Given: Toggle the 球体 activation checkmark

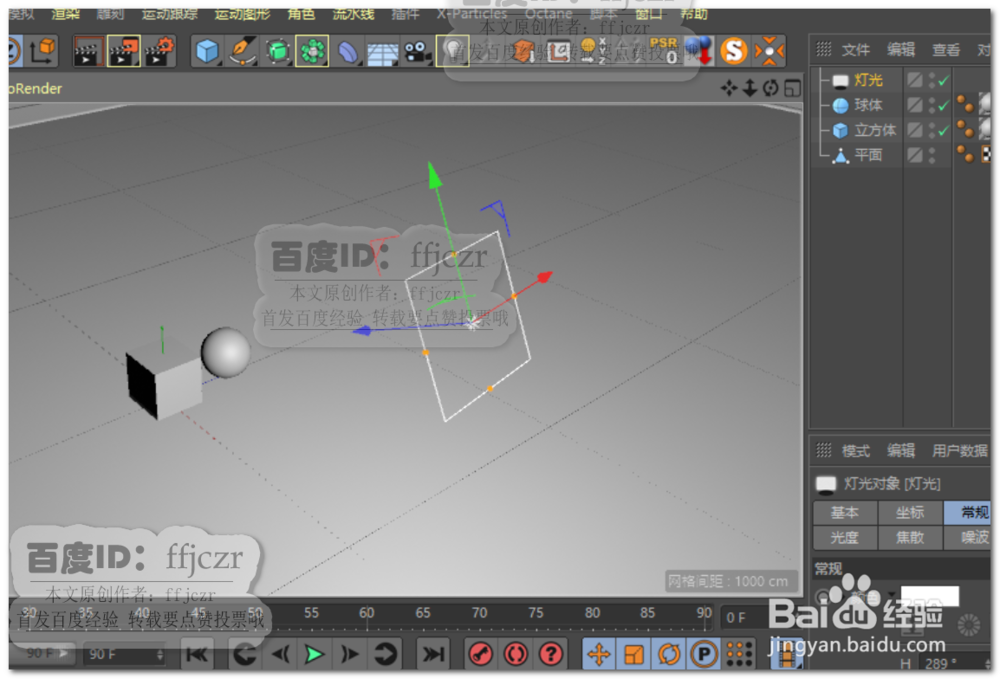Looking at the screenshot, I should click(943, 104).
